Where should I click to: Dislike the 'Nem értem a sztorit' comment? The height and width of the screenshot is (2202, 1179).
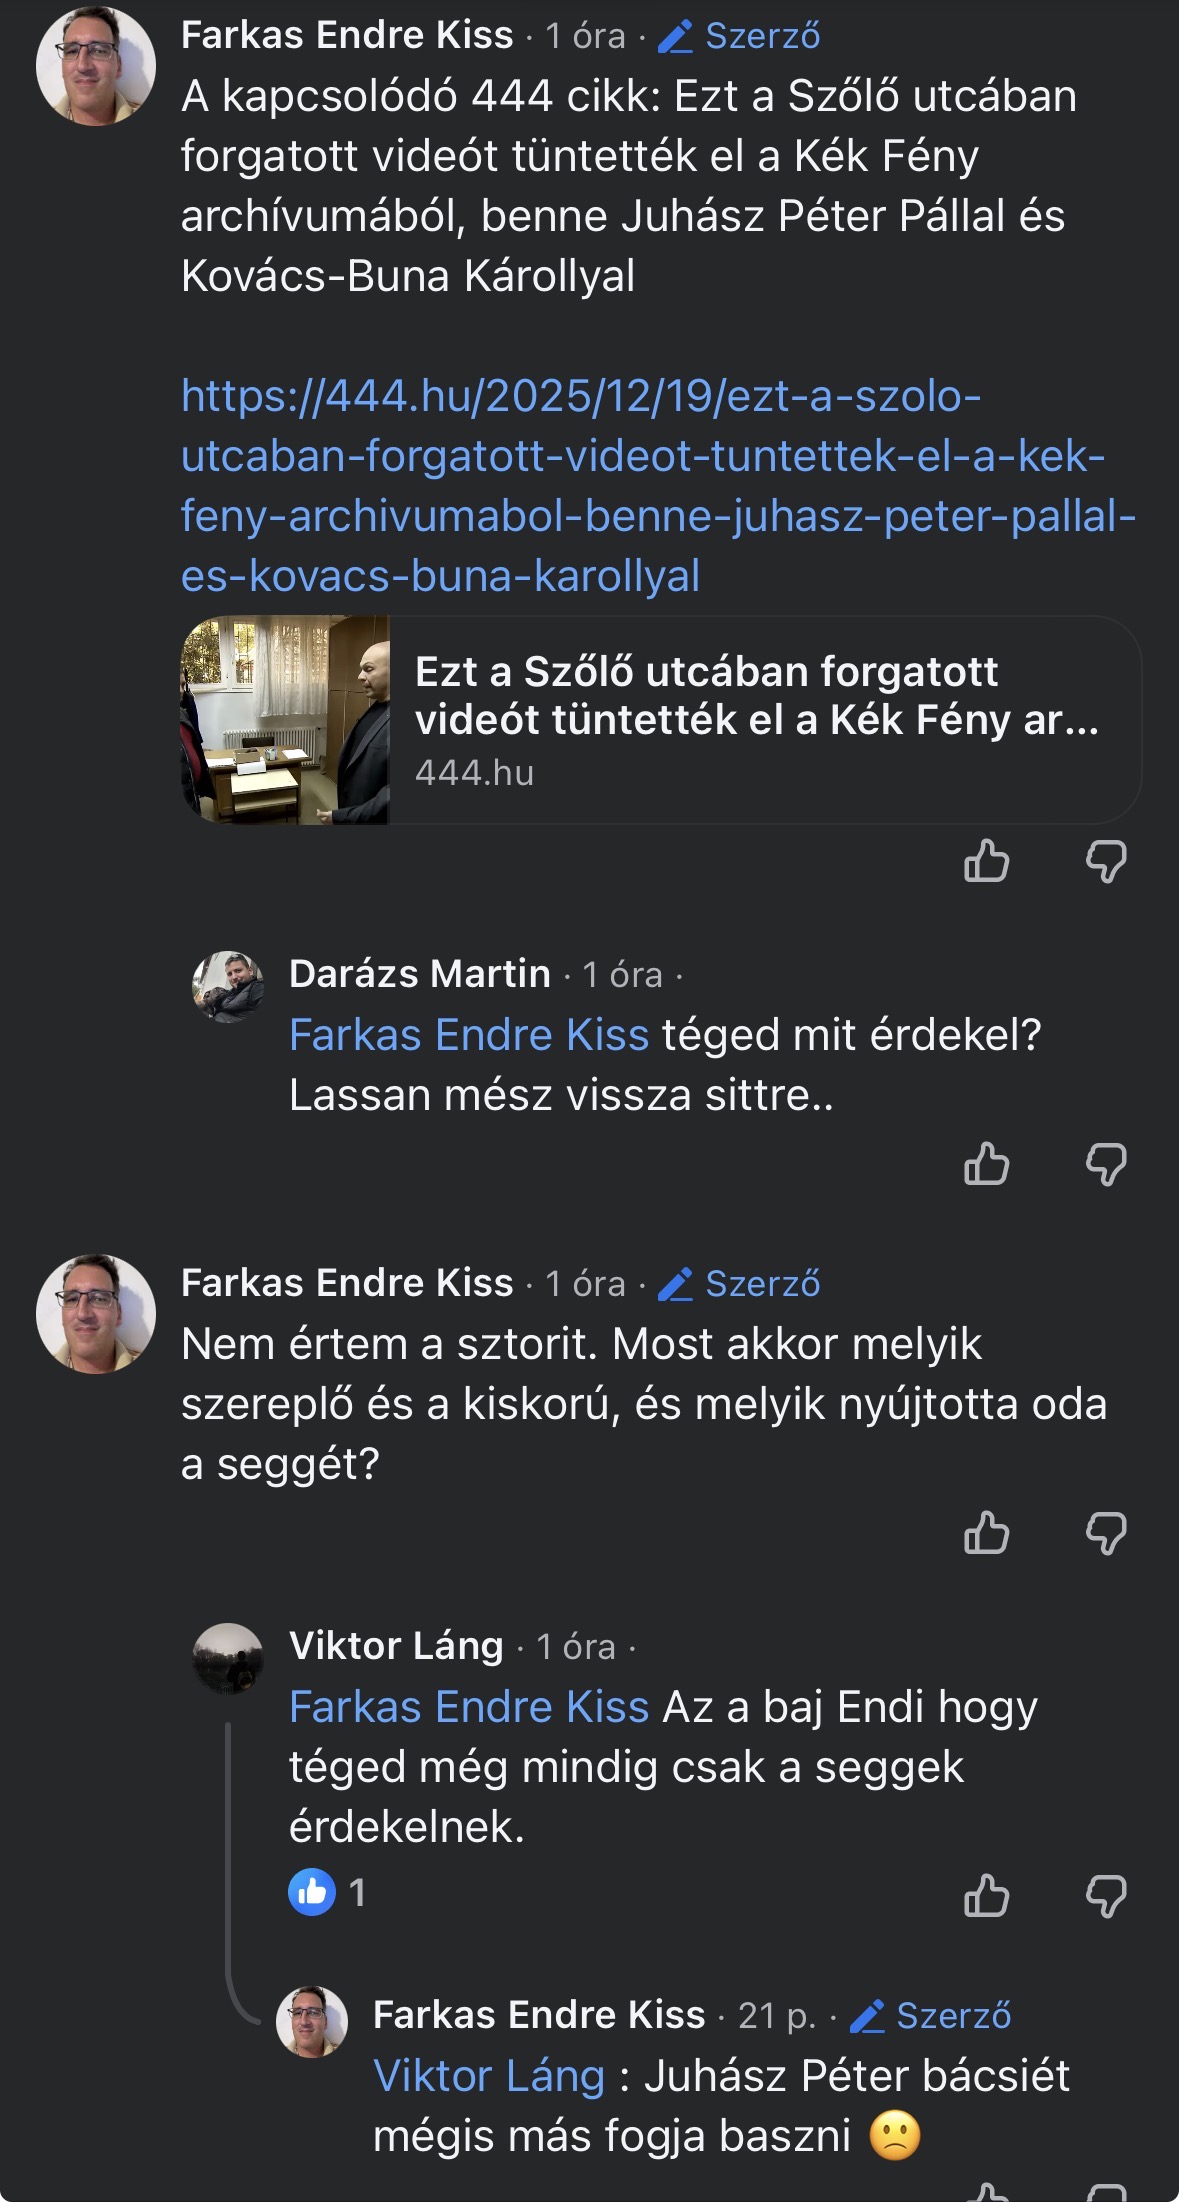(x=1106, y=1533)
